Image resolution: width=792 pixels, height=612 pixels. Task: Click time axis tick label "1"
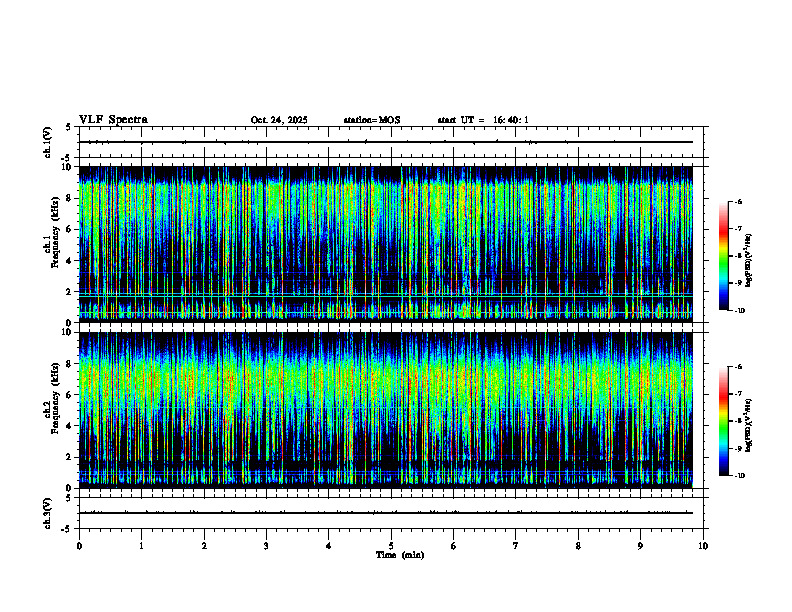[x=141, y=546]
